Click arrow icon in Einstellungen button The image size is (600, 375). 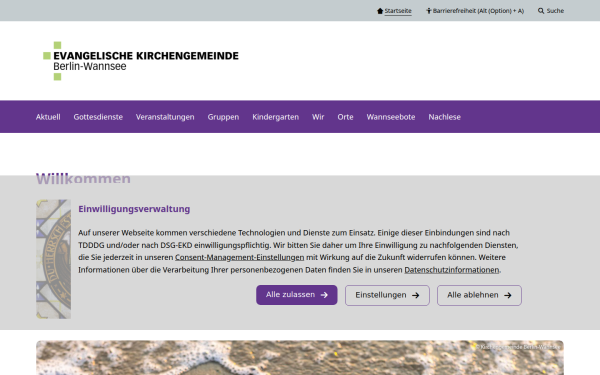pyautogui.click(x=416, y=295)
